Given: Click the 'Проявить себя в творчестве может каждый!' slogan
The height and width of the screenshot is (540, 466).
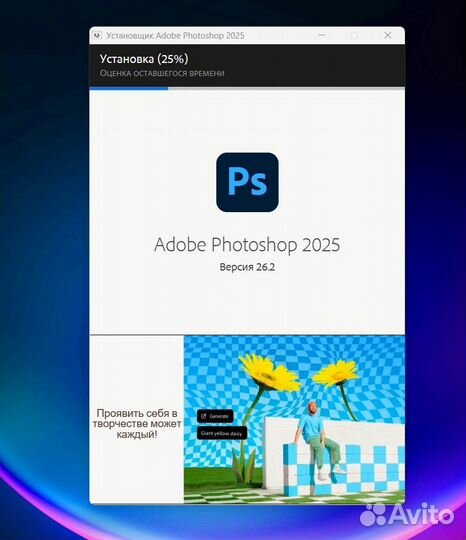Looking at the screenshot, I should [137, 424].
